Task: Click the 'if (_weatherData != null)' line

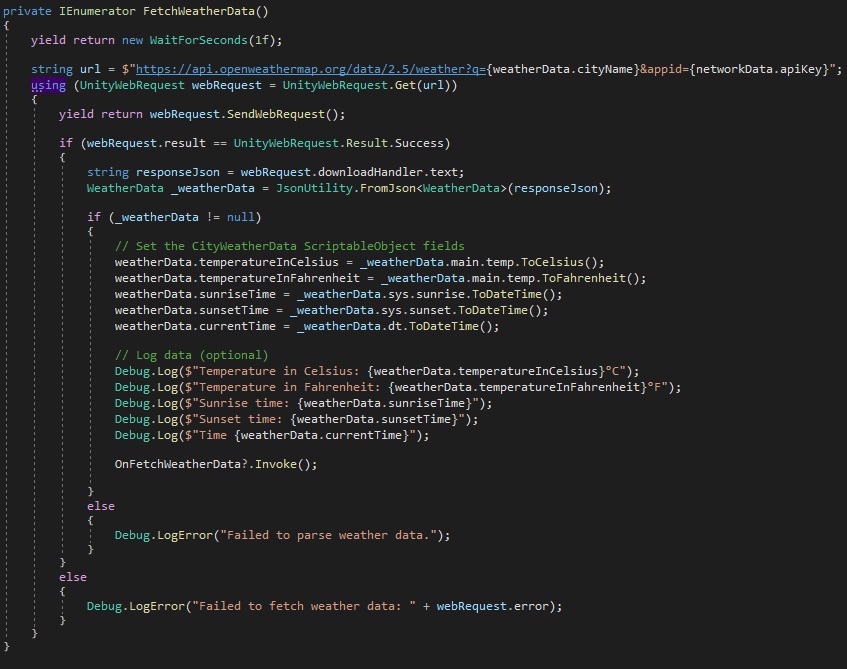Action: [174, 217]
